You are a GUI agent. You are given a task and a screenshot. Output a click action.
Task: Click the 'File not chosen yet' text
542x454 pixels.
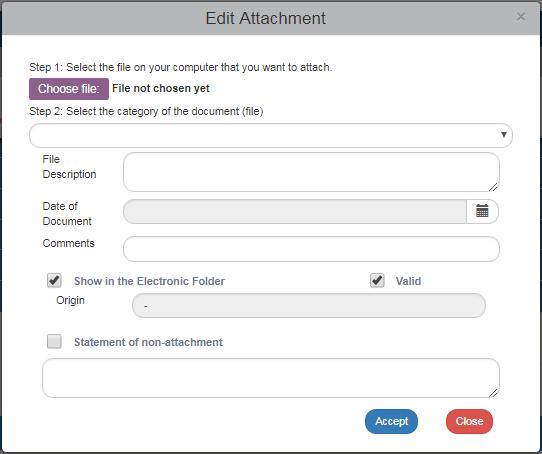161,89
